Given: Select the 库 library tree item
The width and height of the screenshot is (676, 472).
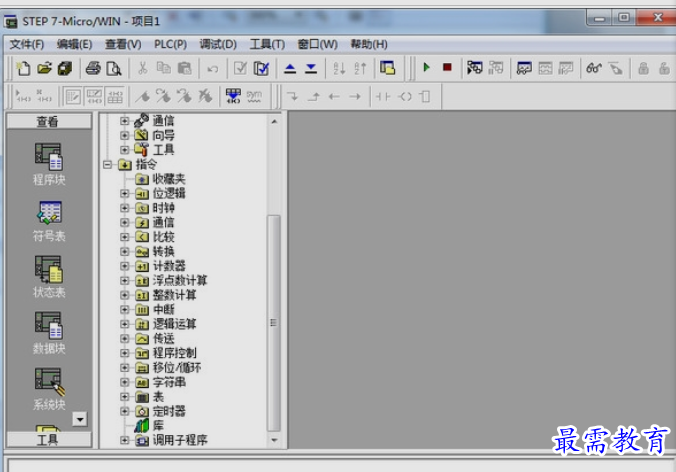Looking at the screenshot, I should pos(158,426).
